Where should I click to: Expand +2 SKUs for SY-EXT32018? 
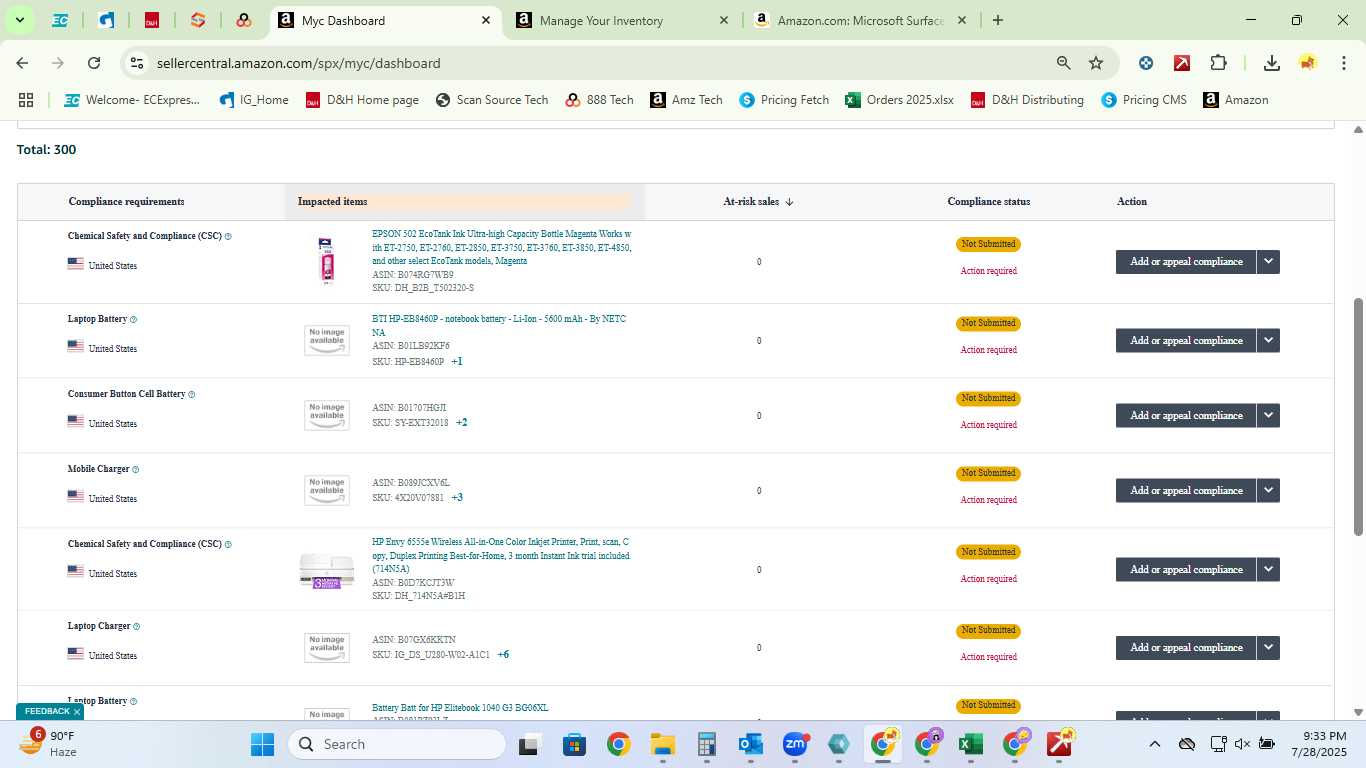click(x=462, y=423)
